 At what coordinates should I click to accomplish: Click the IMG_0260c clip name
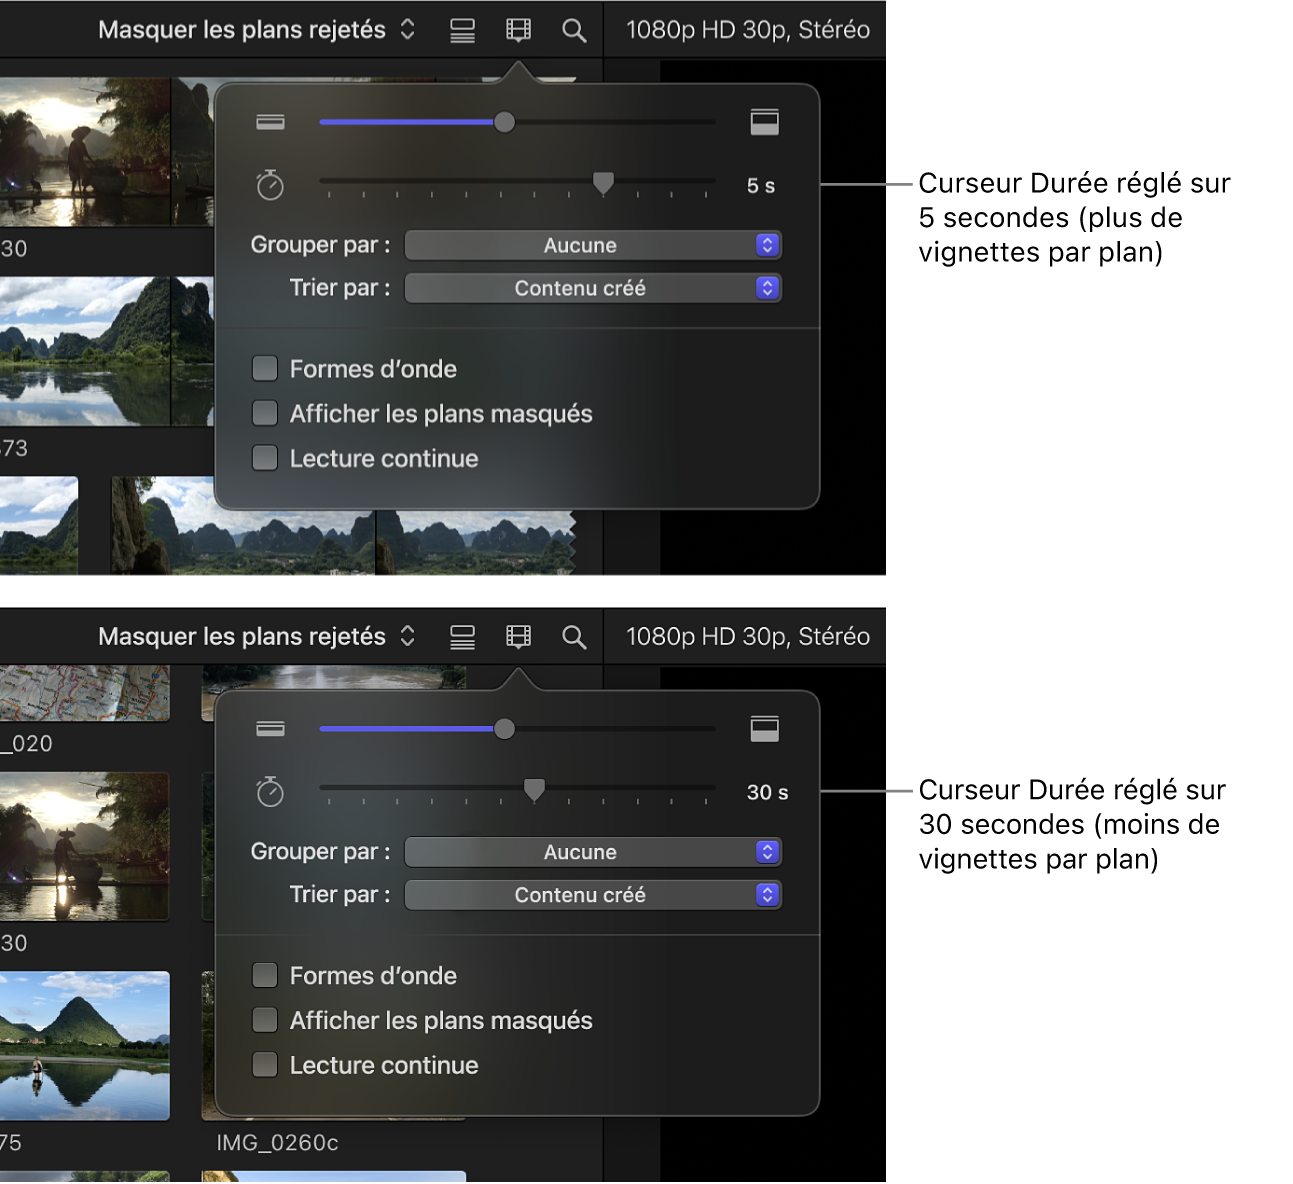(277, 1142)
